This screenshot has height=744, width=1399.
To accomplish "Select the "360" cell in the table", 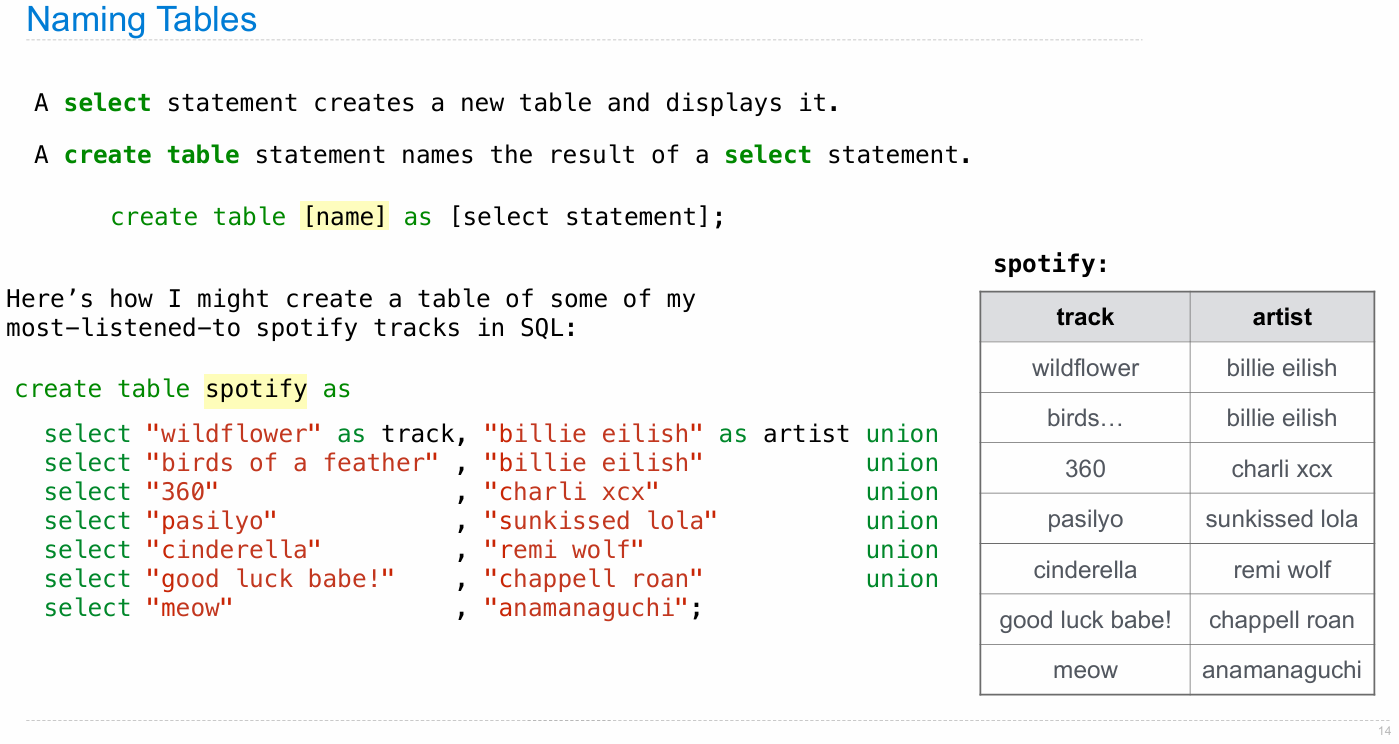I will 1085,469.
